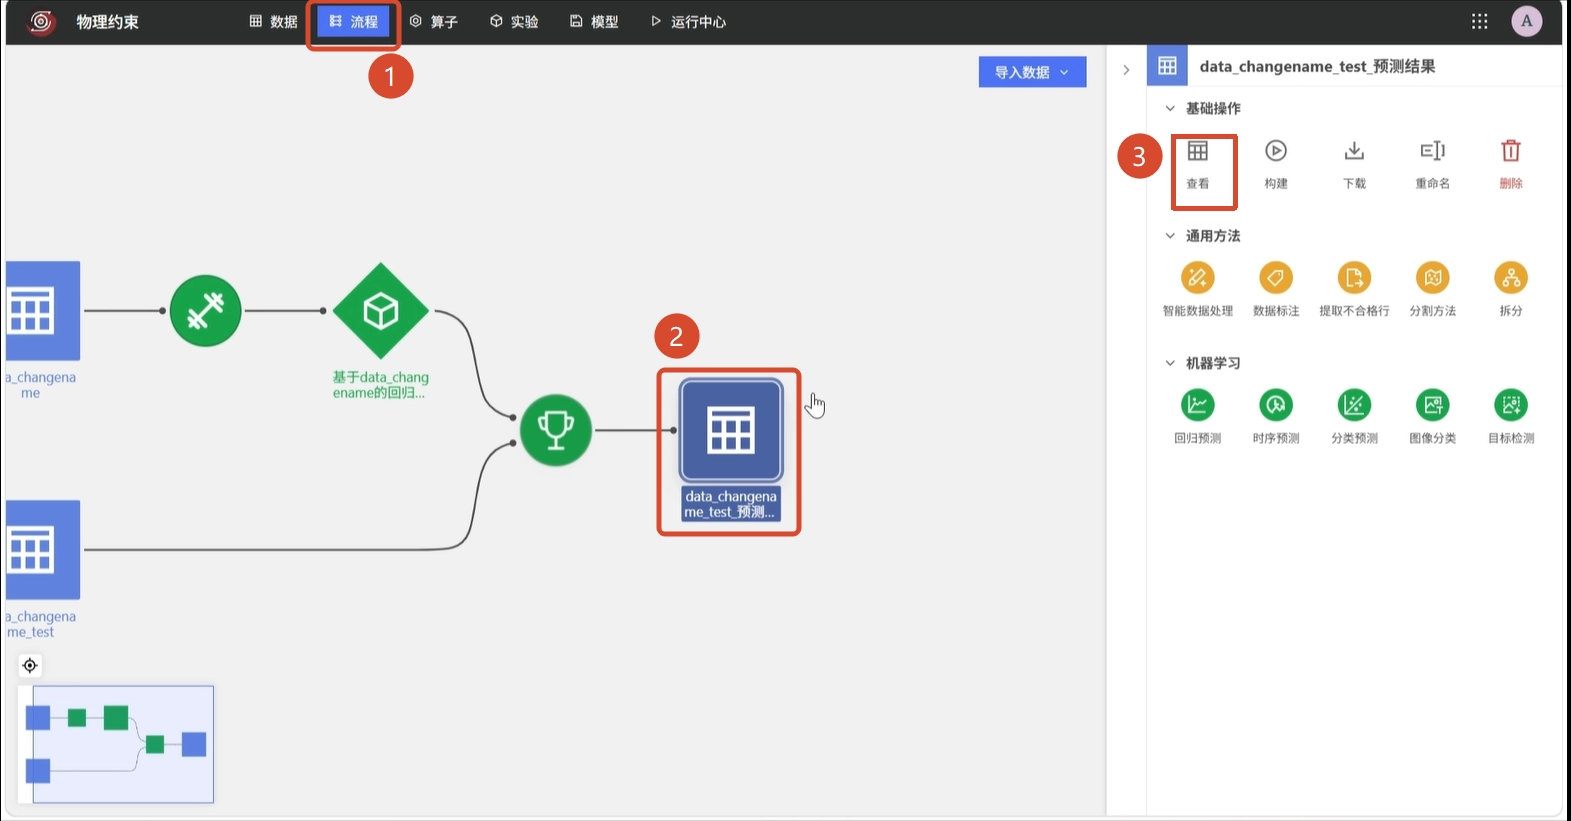Collapse the right side panel chevron

(1126, 70)
